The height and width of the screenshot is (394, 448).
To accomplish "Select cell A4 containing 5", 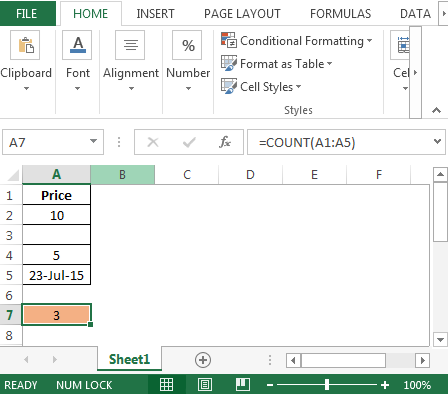I will 56,255.
